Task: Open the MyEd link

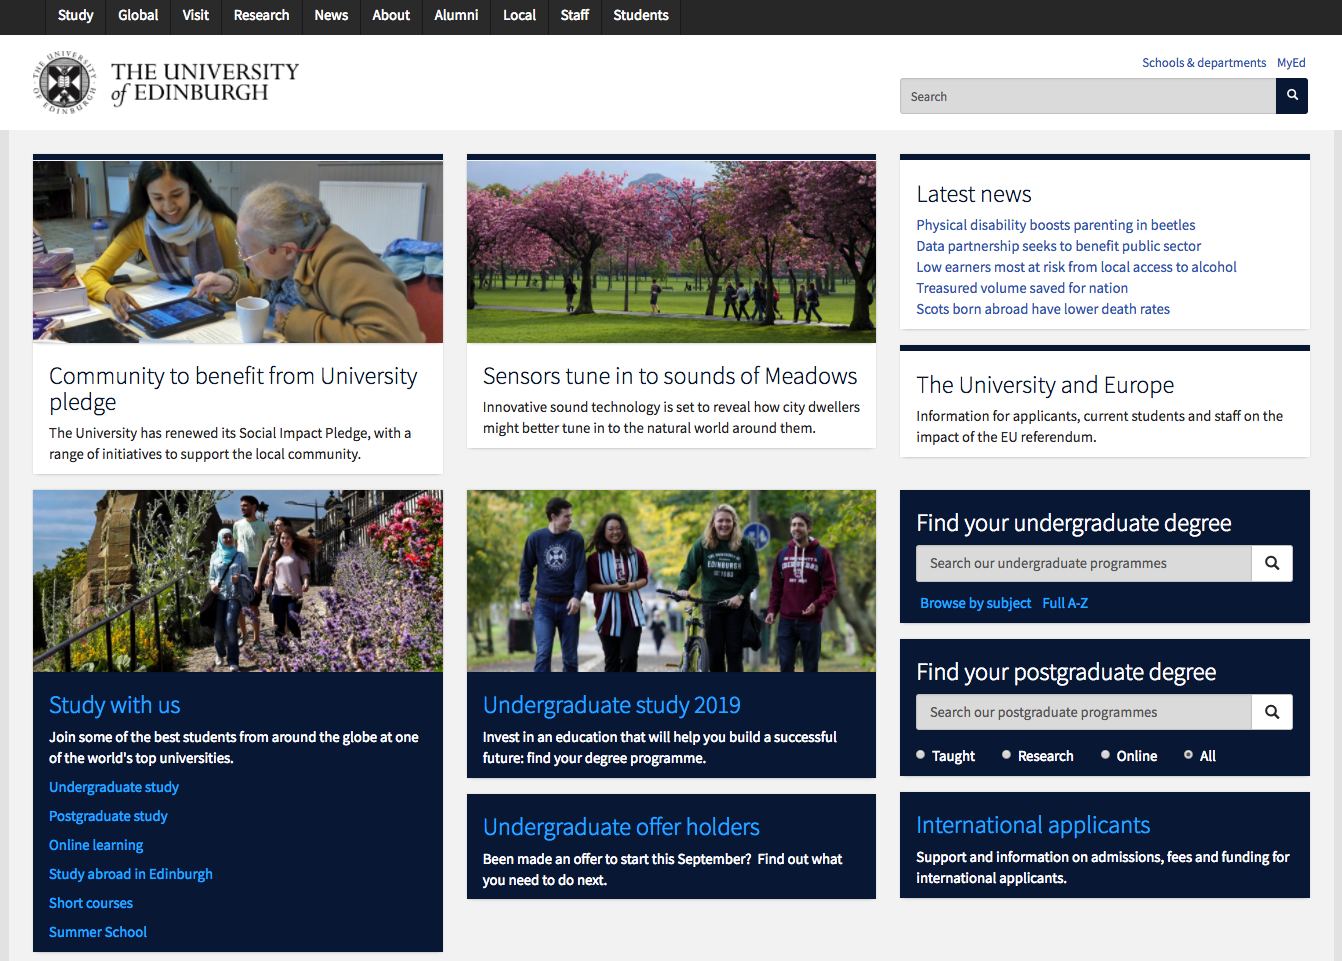Action: click(x=1291, y=62)
